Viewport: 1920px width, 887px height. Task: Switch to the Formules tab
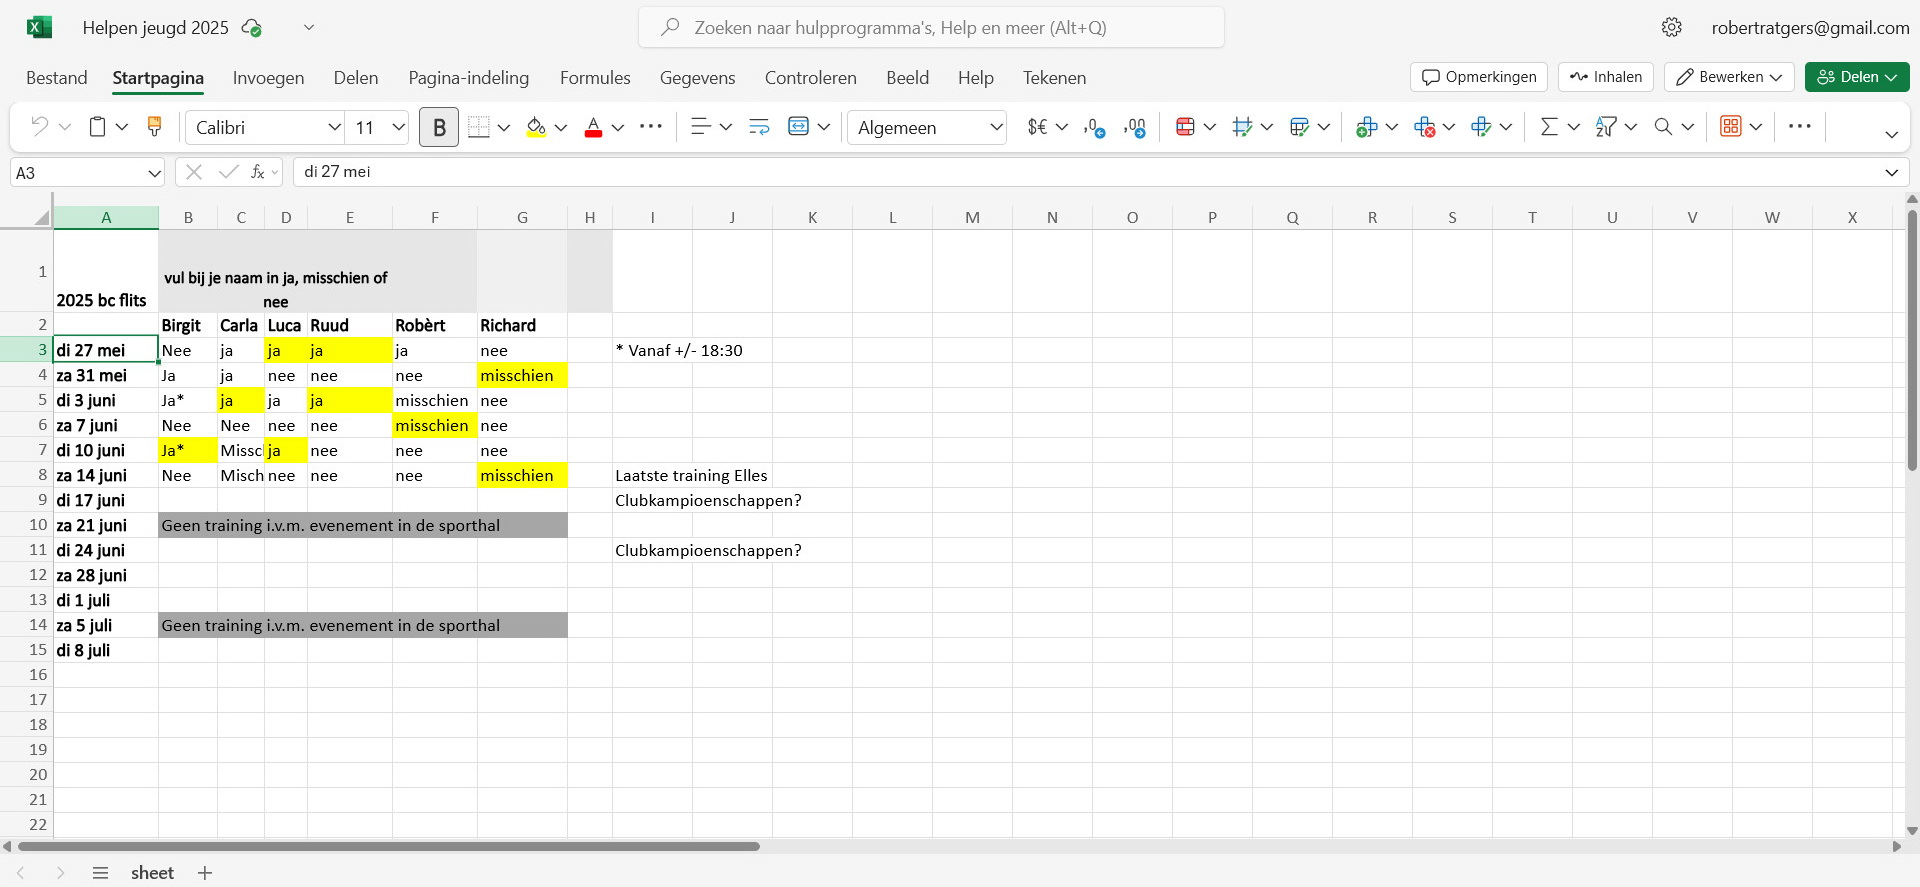click(x=595, y=78)
